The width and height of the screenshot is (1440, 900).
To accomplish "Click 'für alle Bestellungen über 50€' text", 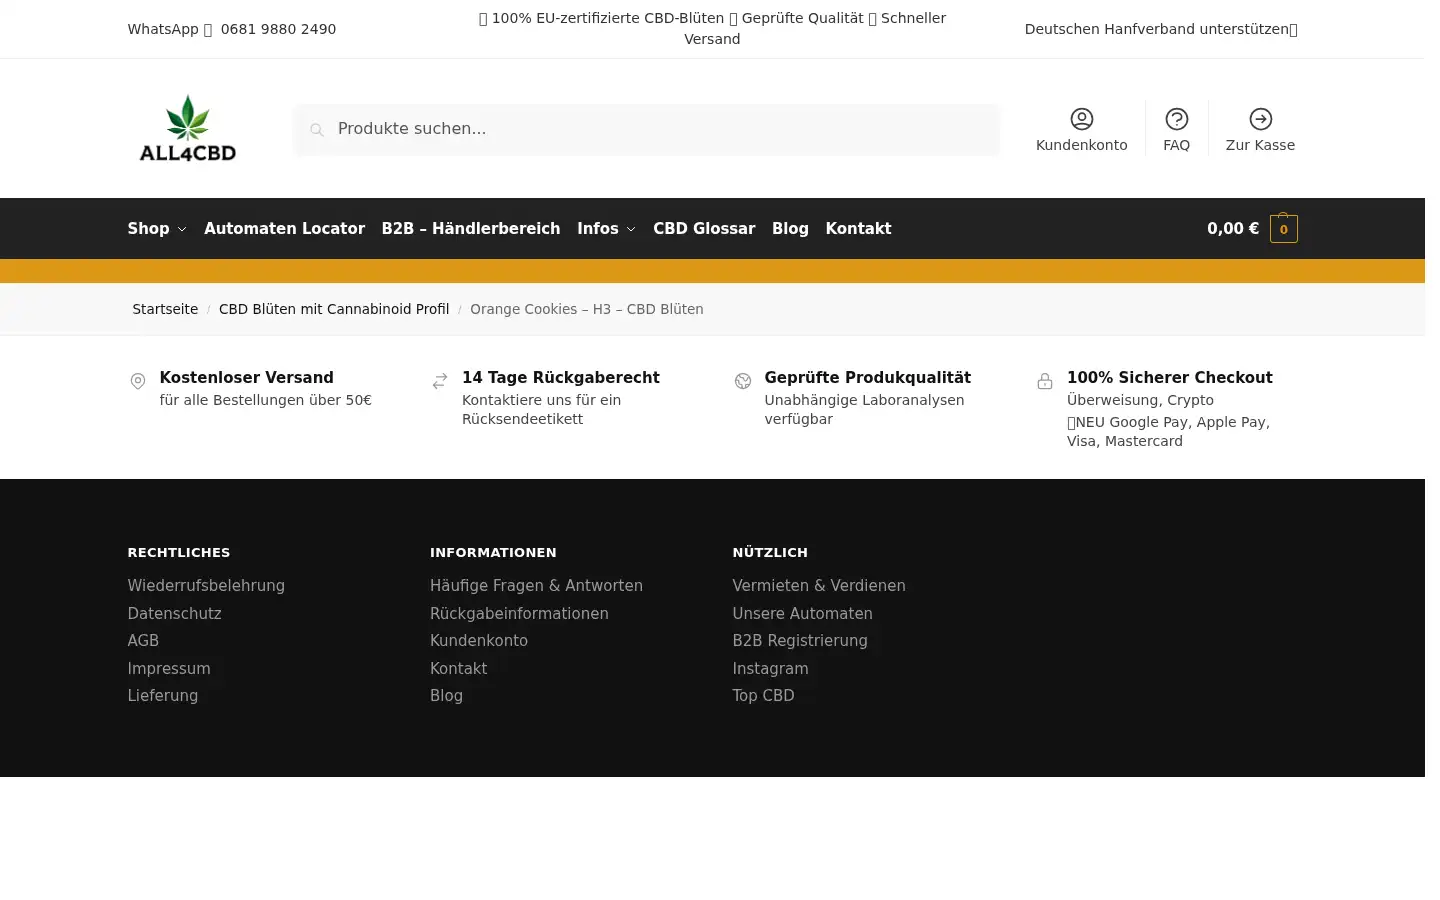I will point(266,400).
